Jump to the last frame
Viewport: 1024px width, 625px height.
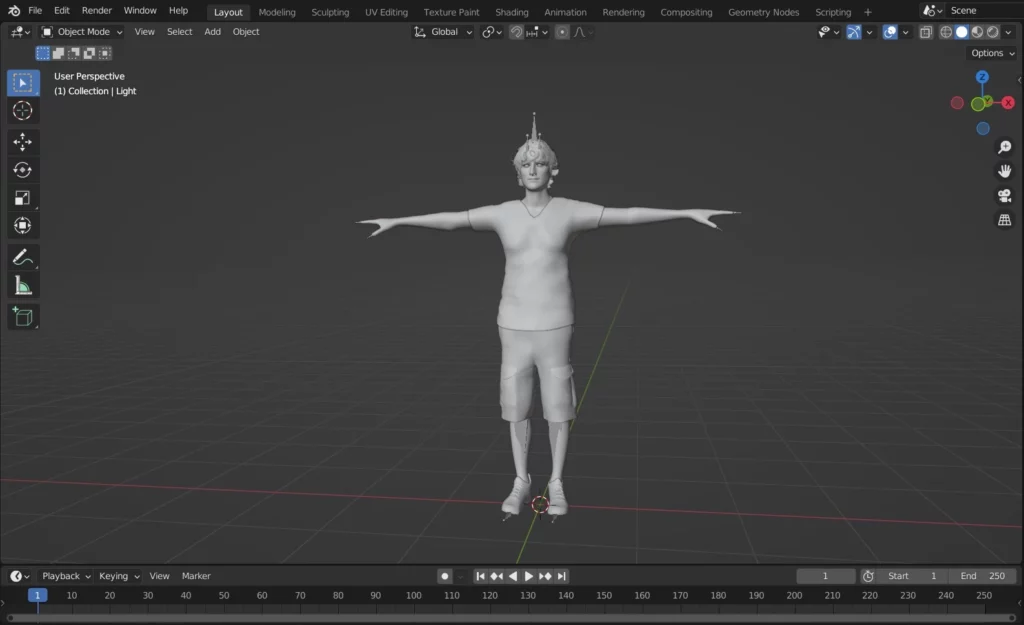pos(562,576)
